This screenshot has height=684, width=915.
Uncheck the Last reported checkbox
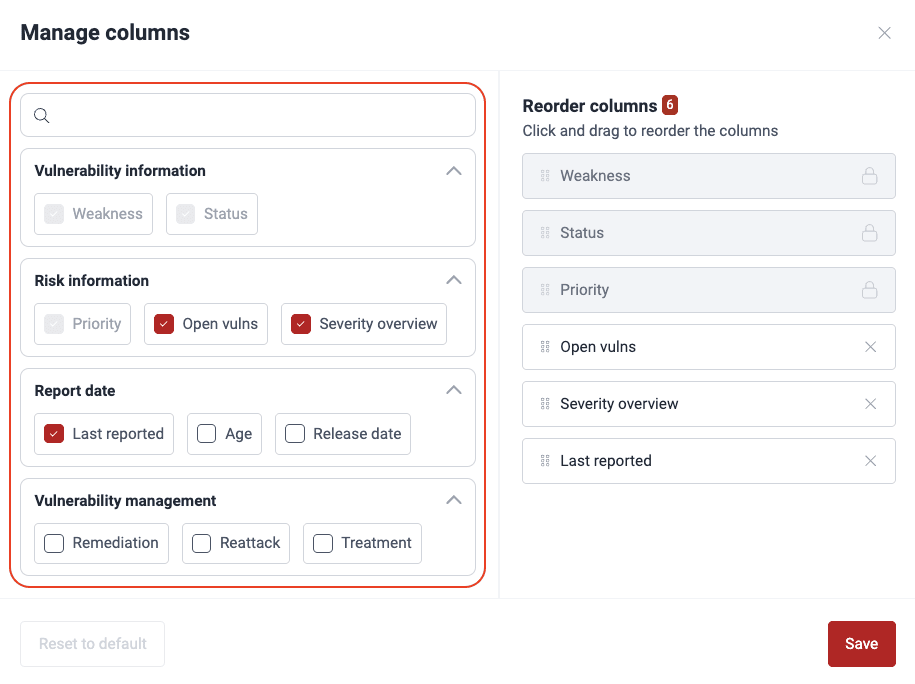pyautogui.click(x=53, y=433)
